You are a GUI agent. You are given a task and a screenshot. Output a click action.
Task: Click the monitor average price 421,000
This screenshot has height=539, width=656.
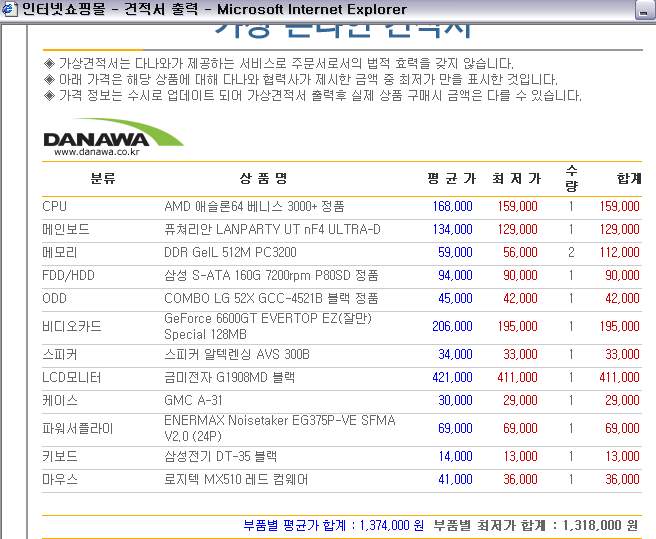point(452,377)
